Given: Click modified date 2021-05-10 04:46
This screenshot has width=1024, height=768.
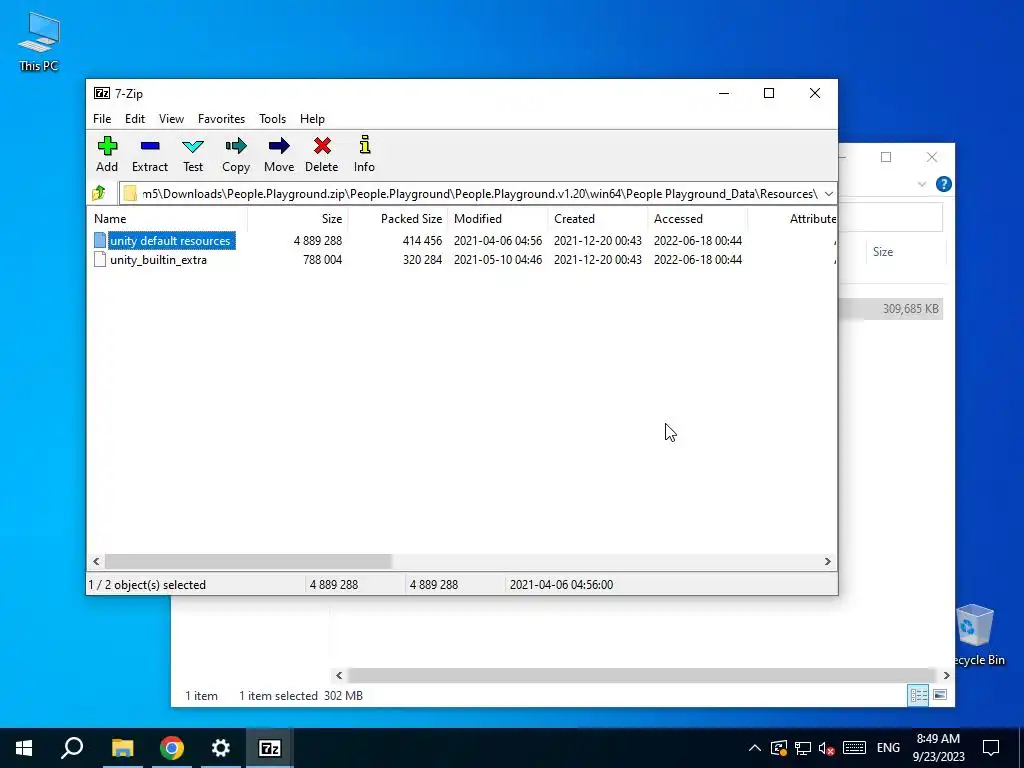Looking at the screenshot, I should pos(498,259).
